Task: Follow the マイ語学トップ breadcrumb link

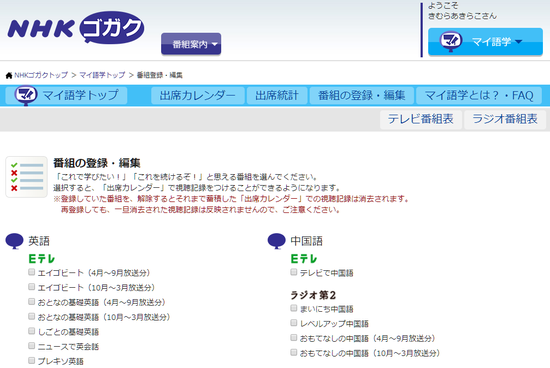Action: click(x=102, y=75)
